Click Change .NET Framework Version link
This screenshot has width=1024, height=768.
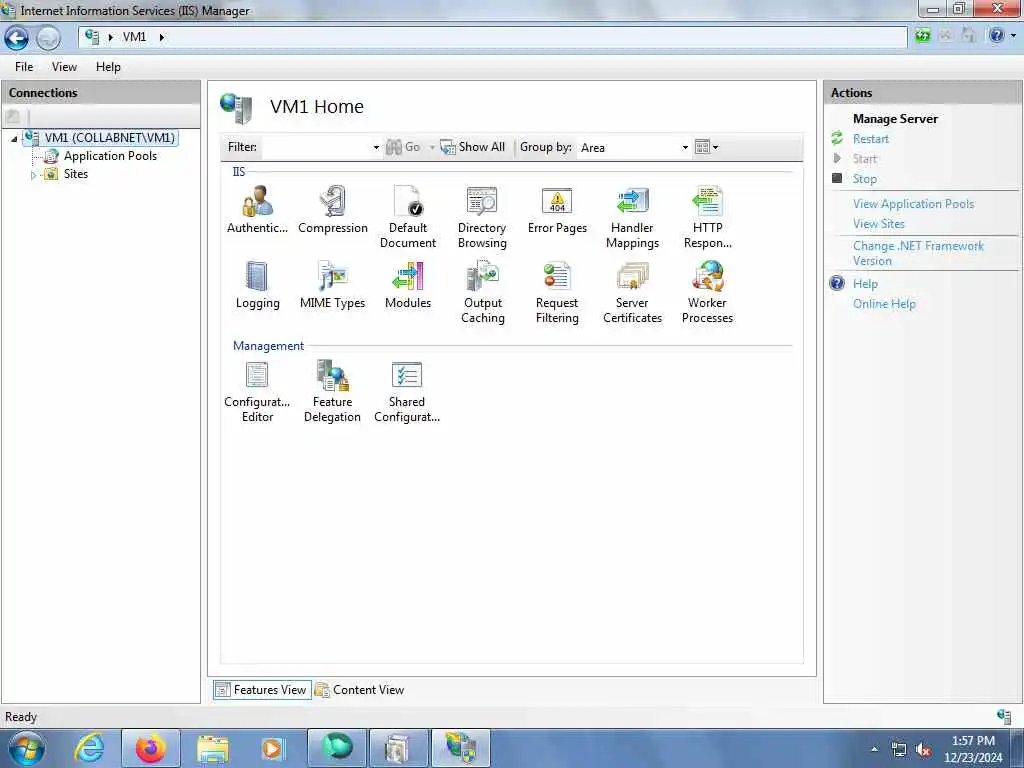[x=918, y=253]
